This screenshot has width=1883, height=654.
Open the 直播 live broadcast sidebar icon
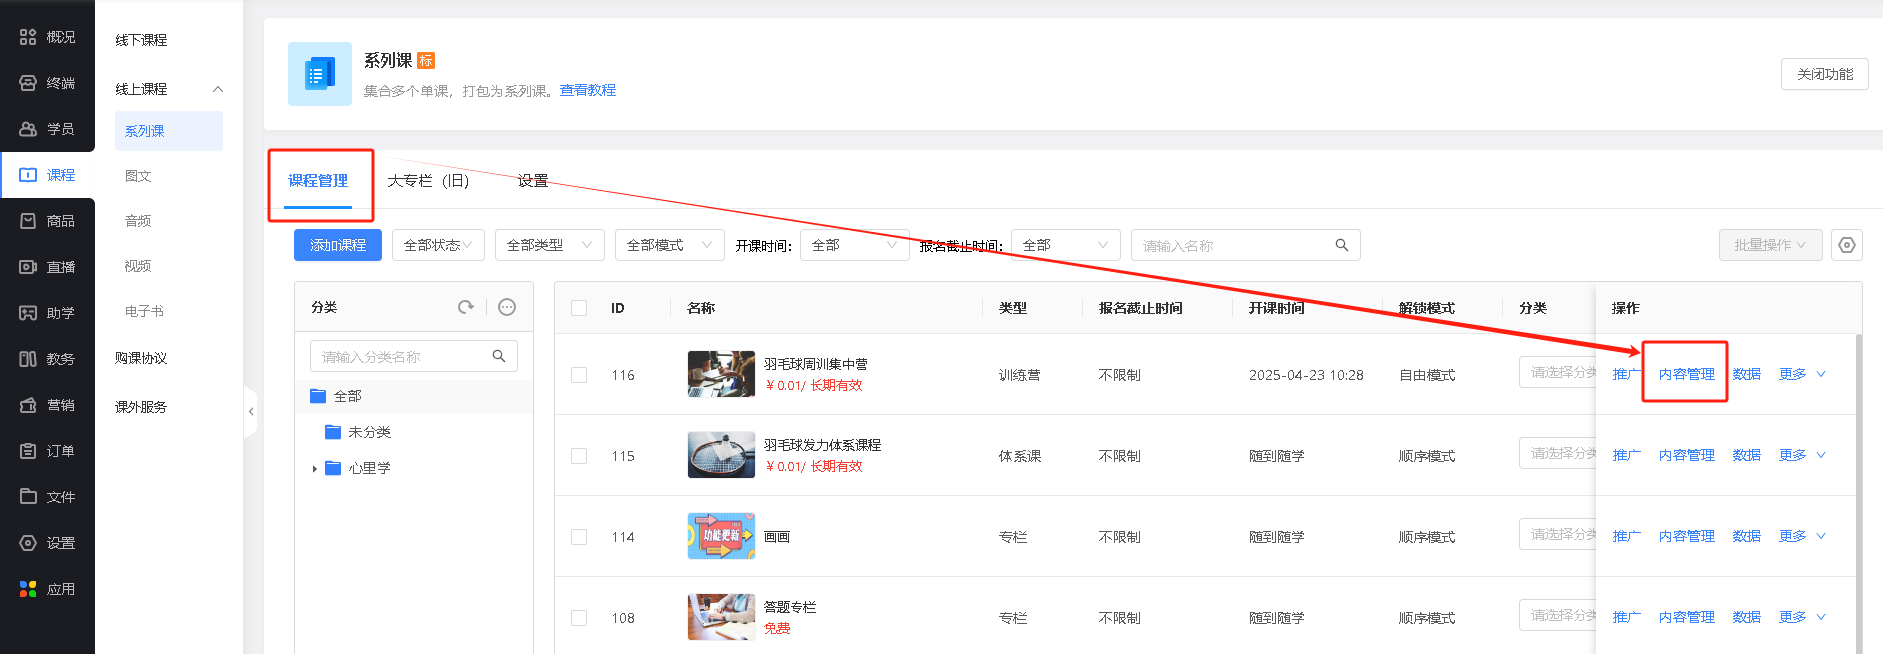coord(28,267)
